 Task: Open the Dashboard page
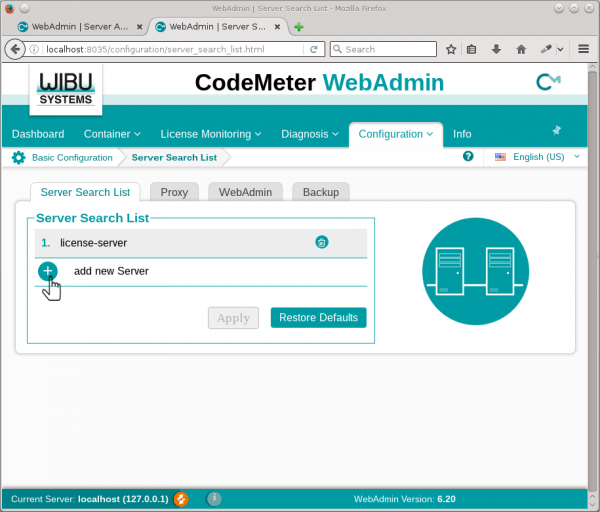(38, 134)
